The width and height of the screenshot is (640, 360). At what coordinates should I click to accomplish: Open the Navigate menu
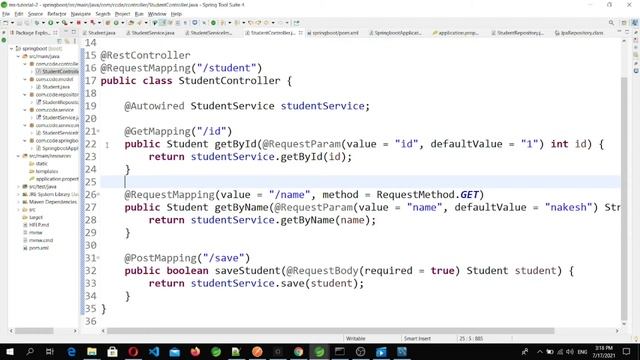[81, 14]
